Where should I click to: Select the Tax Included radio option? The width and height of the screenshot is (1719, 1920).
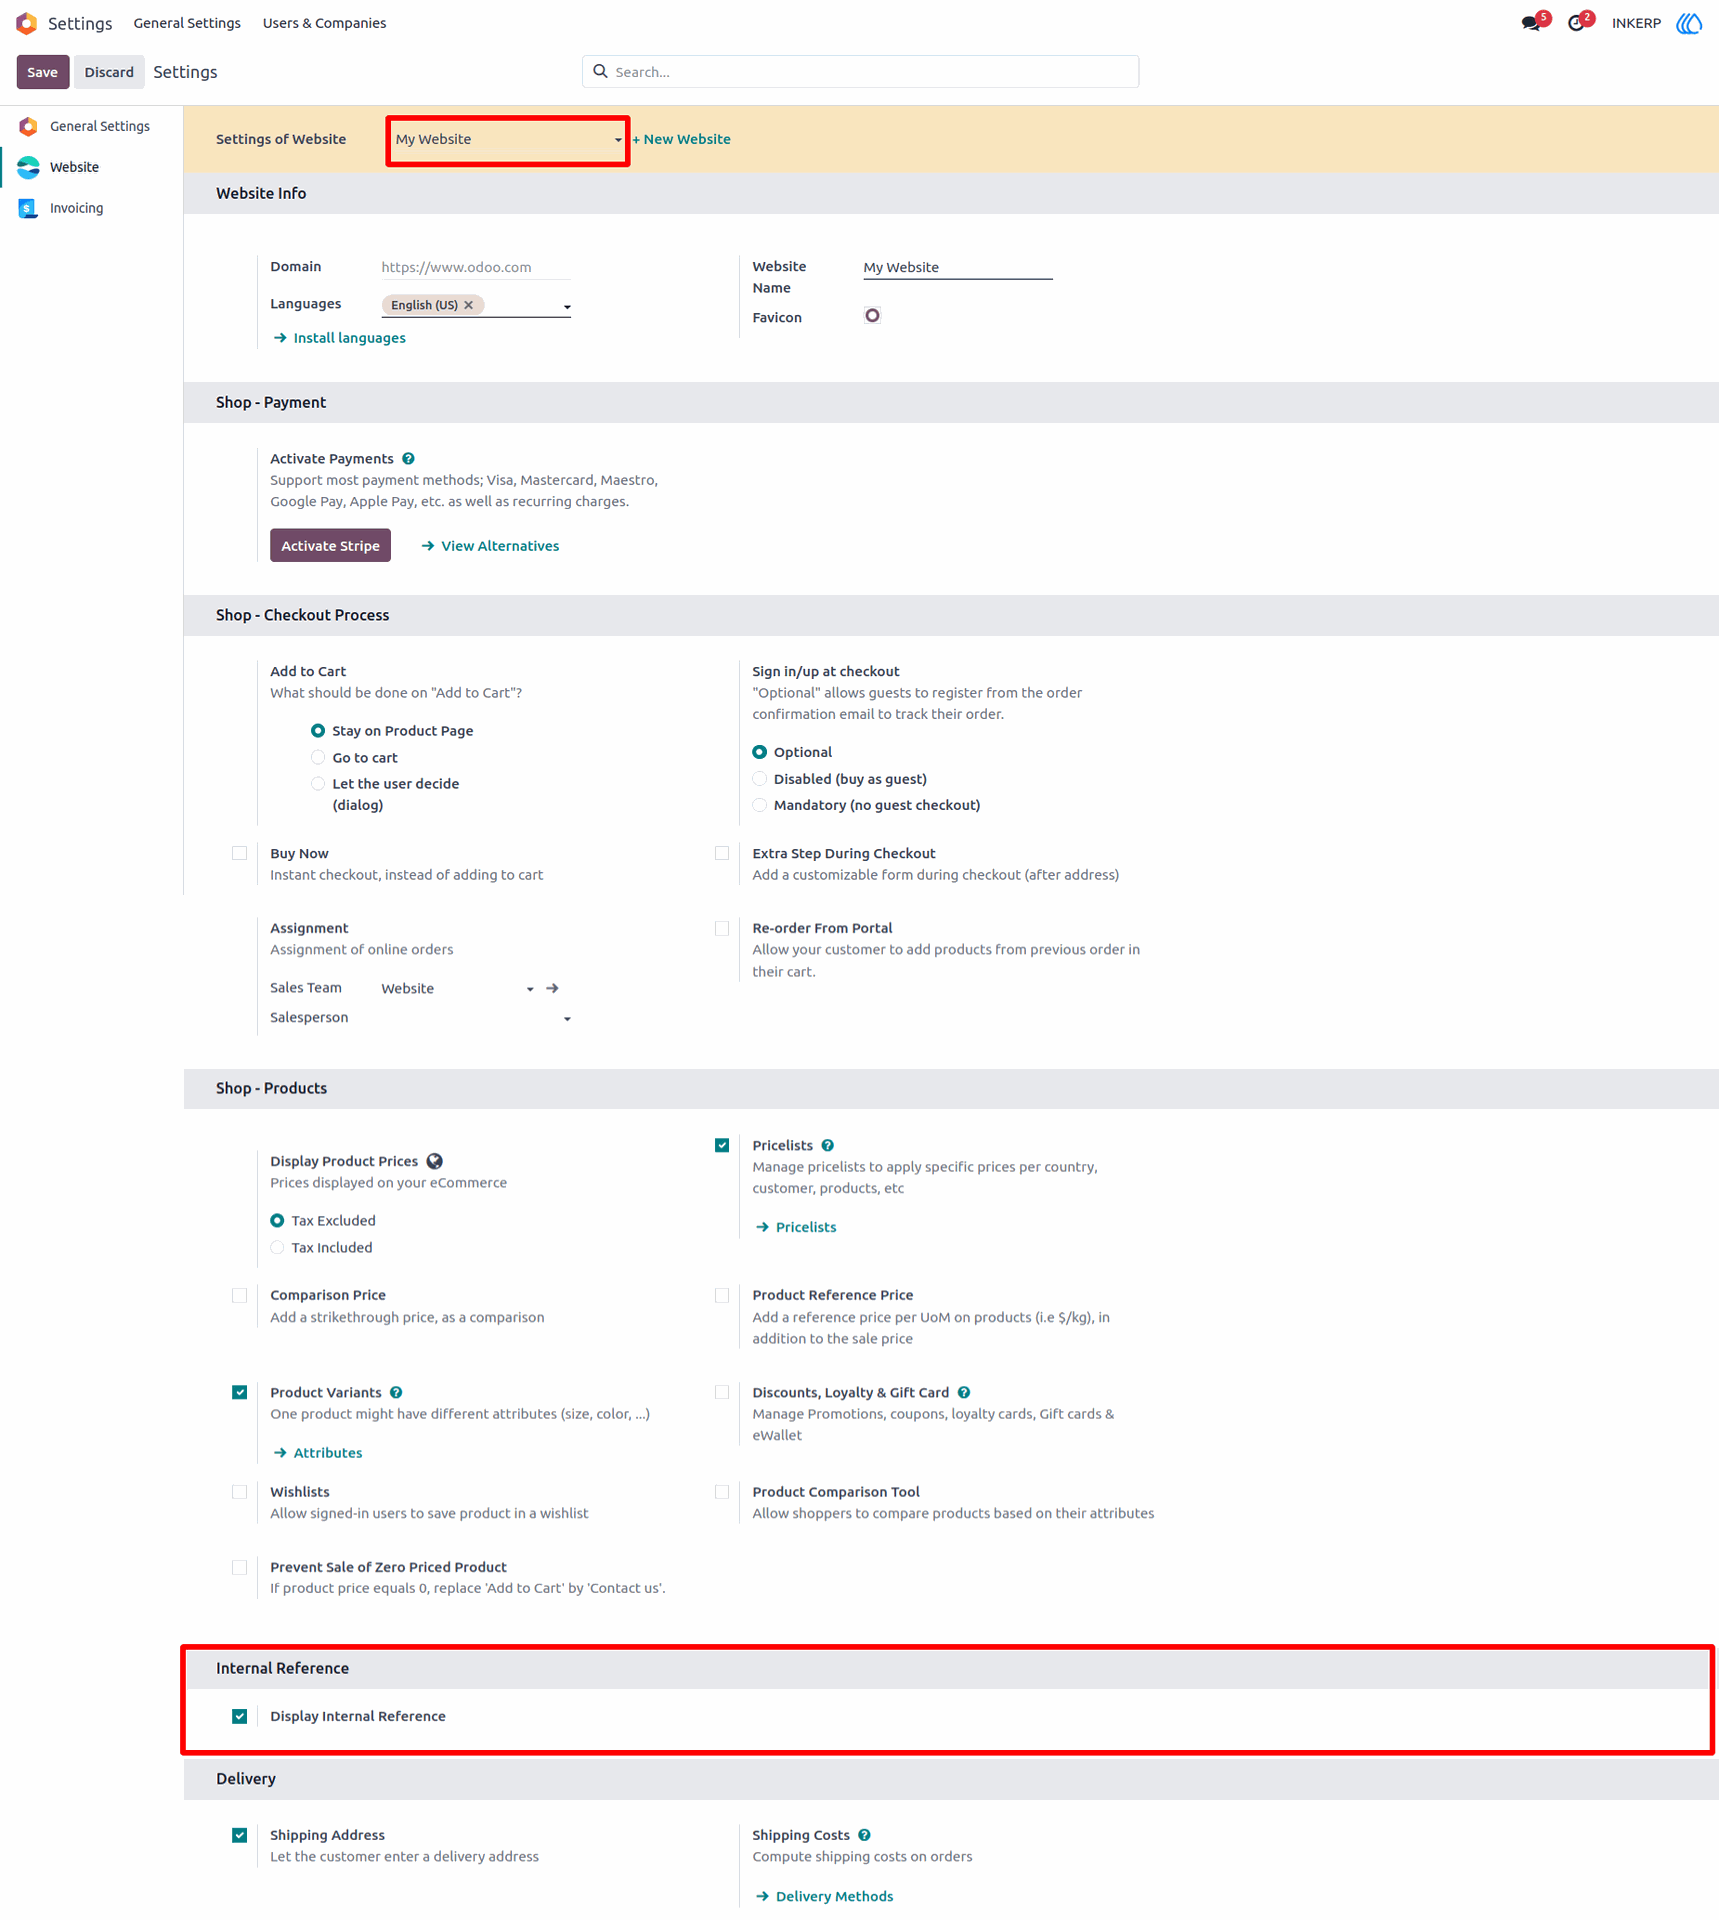click(278, 1247)
